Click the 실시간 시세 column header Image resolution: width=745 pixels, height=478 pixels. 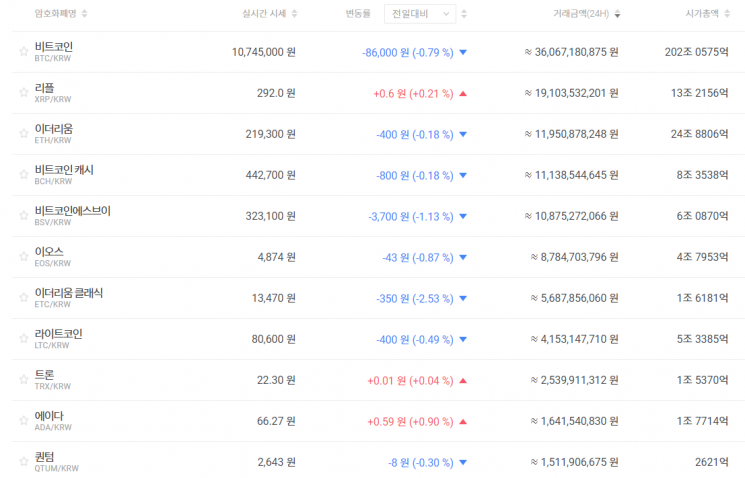coord(264,14)
